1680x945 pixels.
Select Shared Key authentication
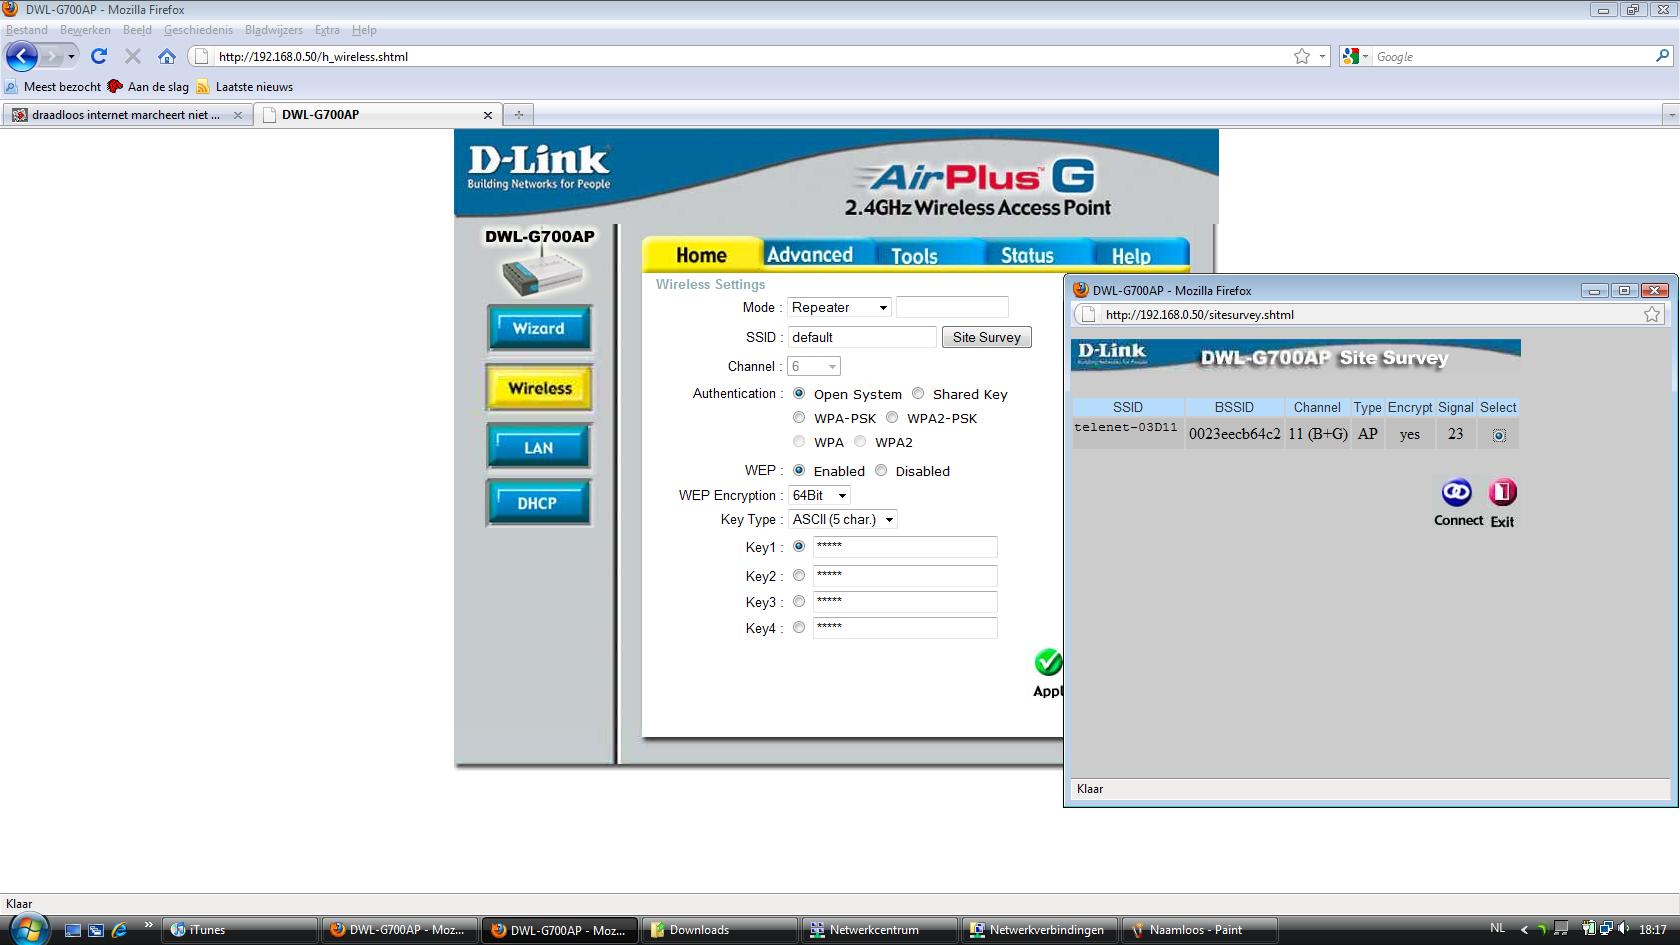pos(918,394)
